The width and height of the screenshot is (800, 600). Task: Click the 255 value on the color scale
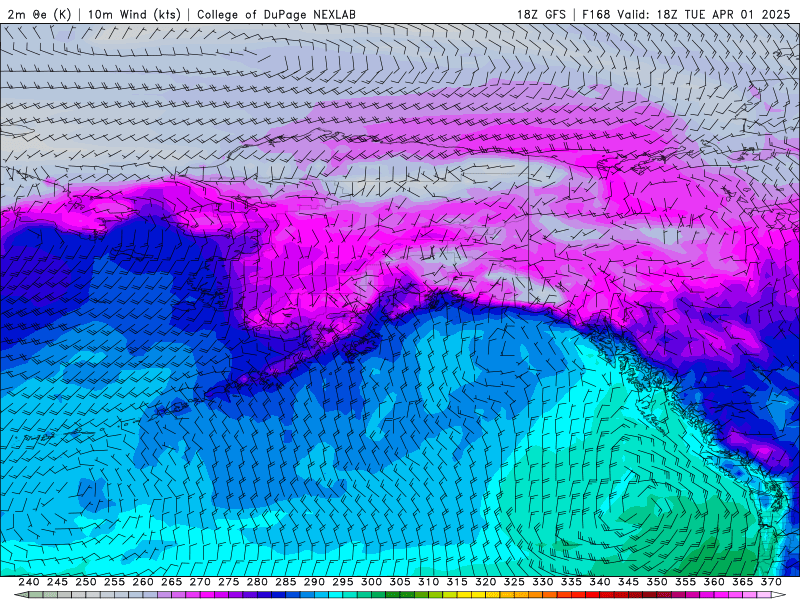point(114,582)
